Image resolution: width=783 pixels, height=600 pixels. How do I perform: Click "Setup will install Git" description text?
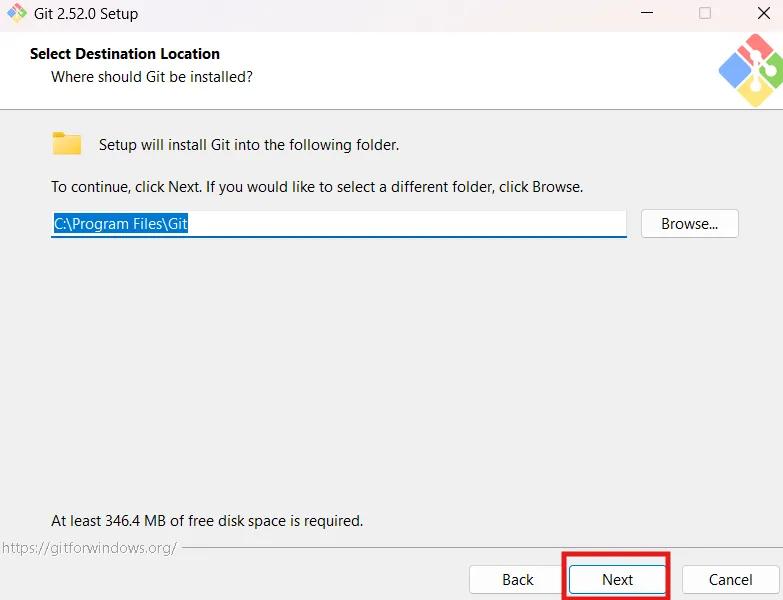click(249, 145)
